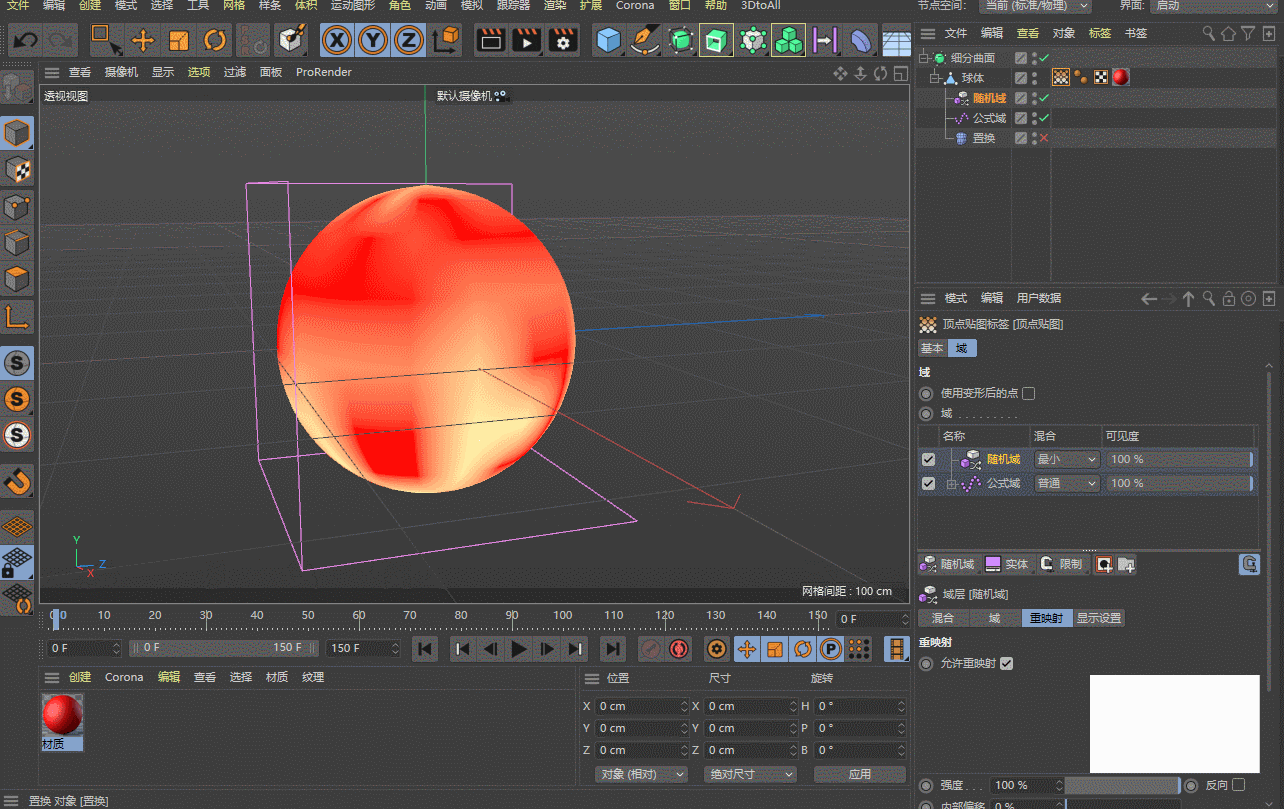Open the 随机域 blend mode dropdown (最小)

[1066, 459]
